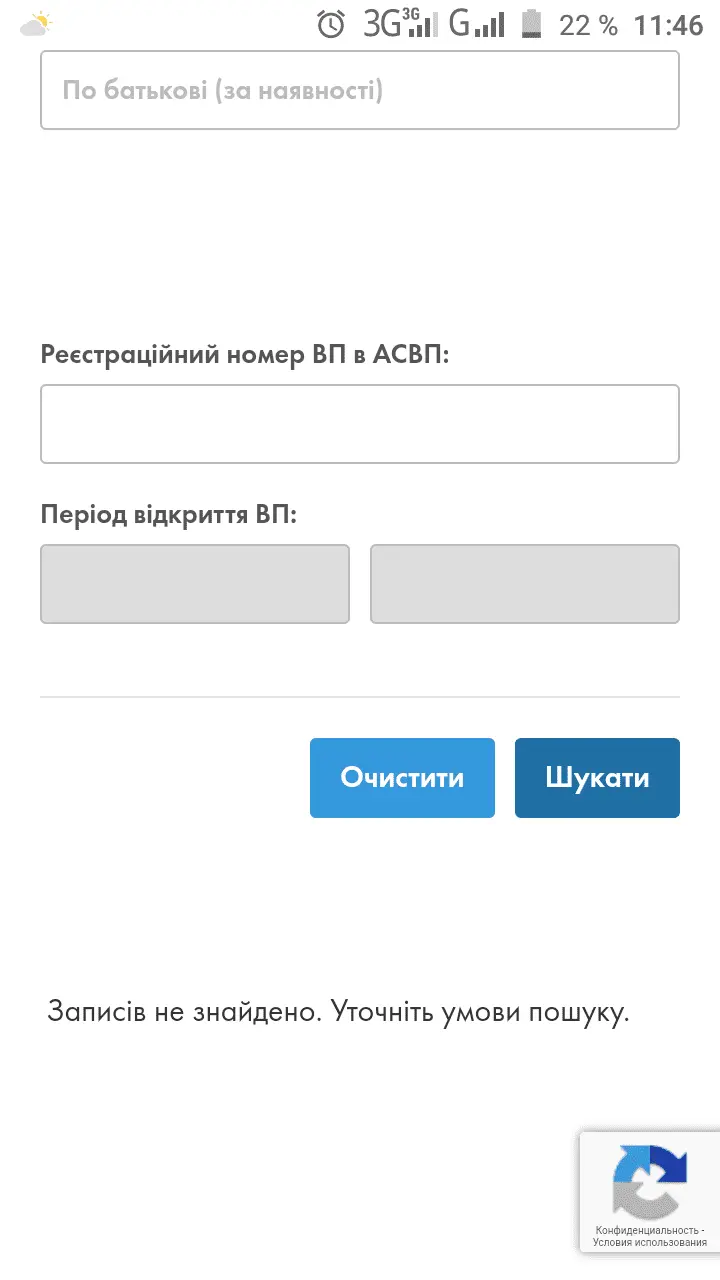The width and height of the screenshot is (720, 1280).
Task: Click the Реєстраційний номер ВП input box
Action: [x=360, y=424]
